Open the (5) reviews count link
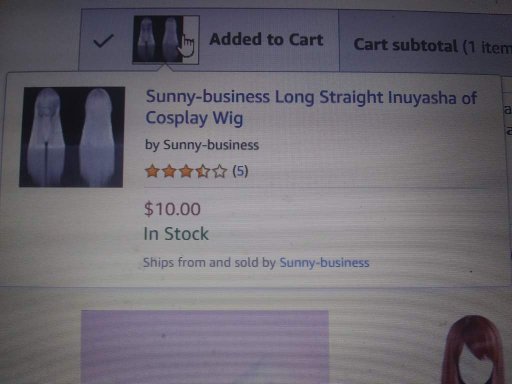 coord(240,171)
